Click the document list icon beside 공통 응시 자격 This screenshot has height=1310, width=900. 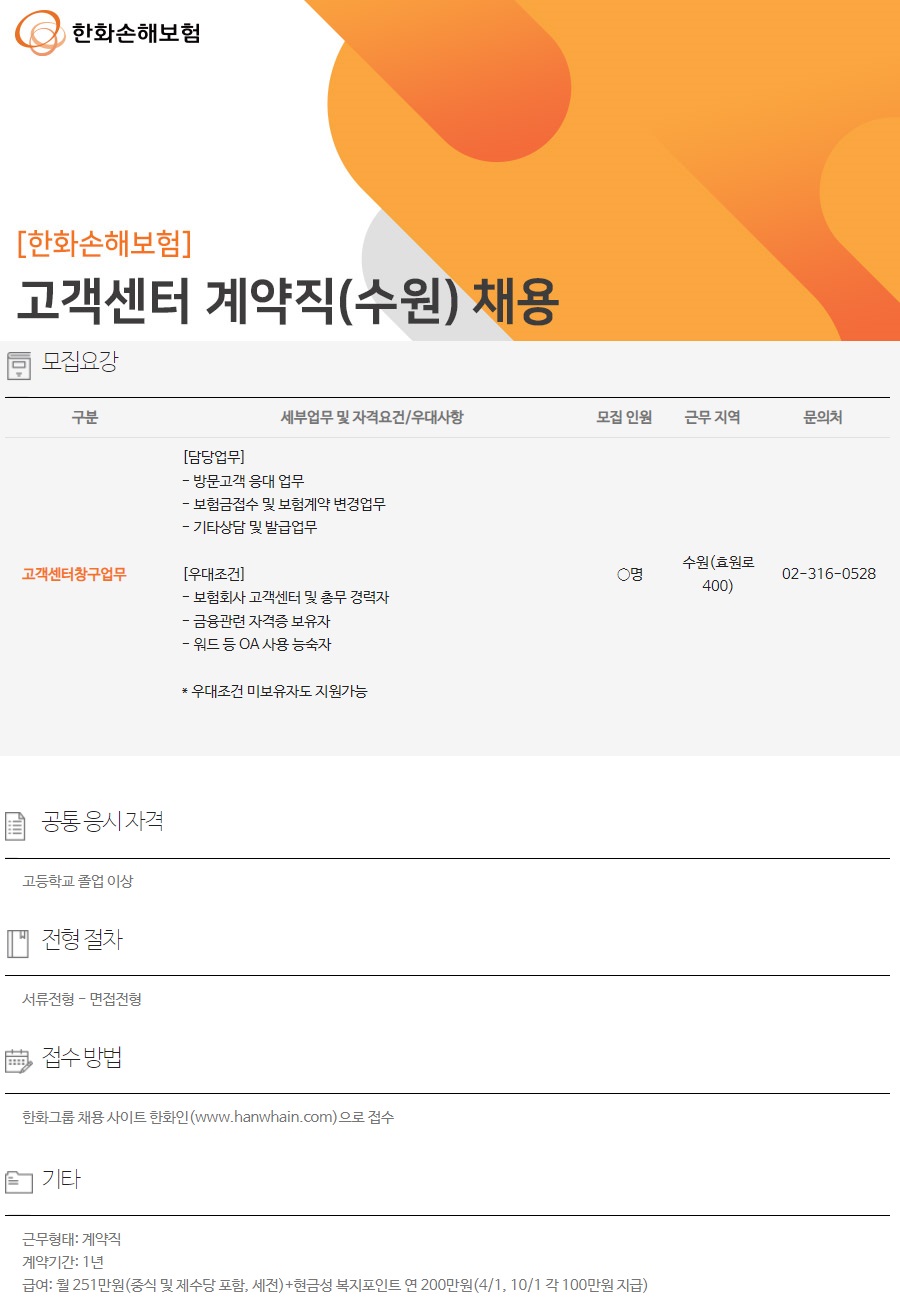pos(16,825)
